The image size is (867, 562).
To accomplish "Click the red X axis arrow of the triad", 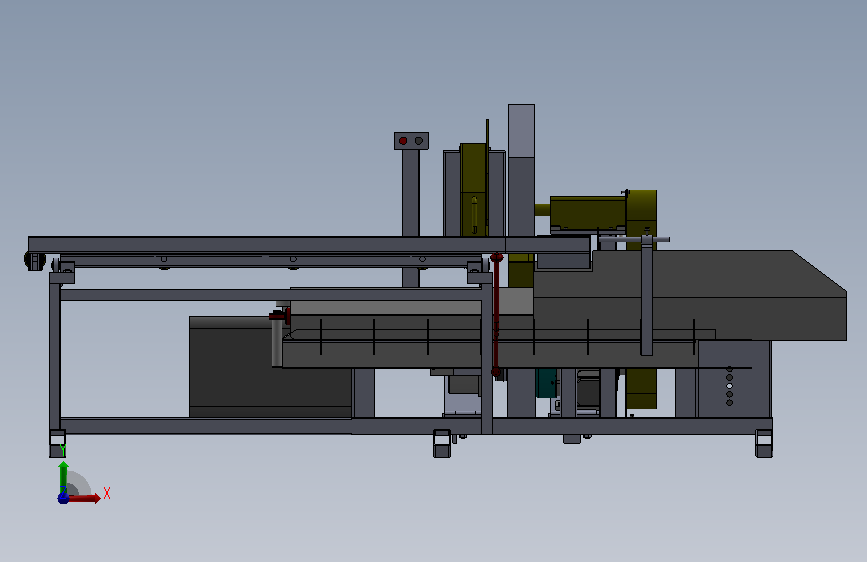I will [84, 498].
